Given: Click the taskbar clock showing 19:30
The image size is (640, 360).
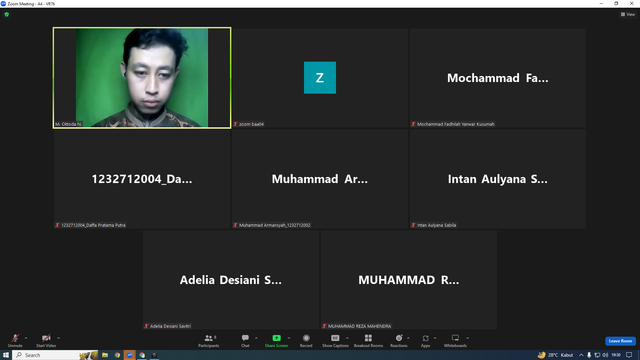Looking at the screenshot, I should tap(616, 355).
